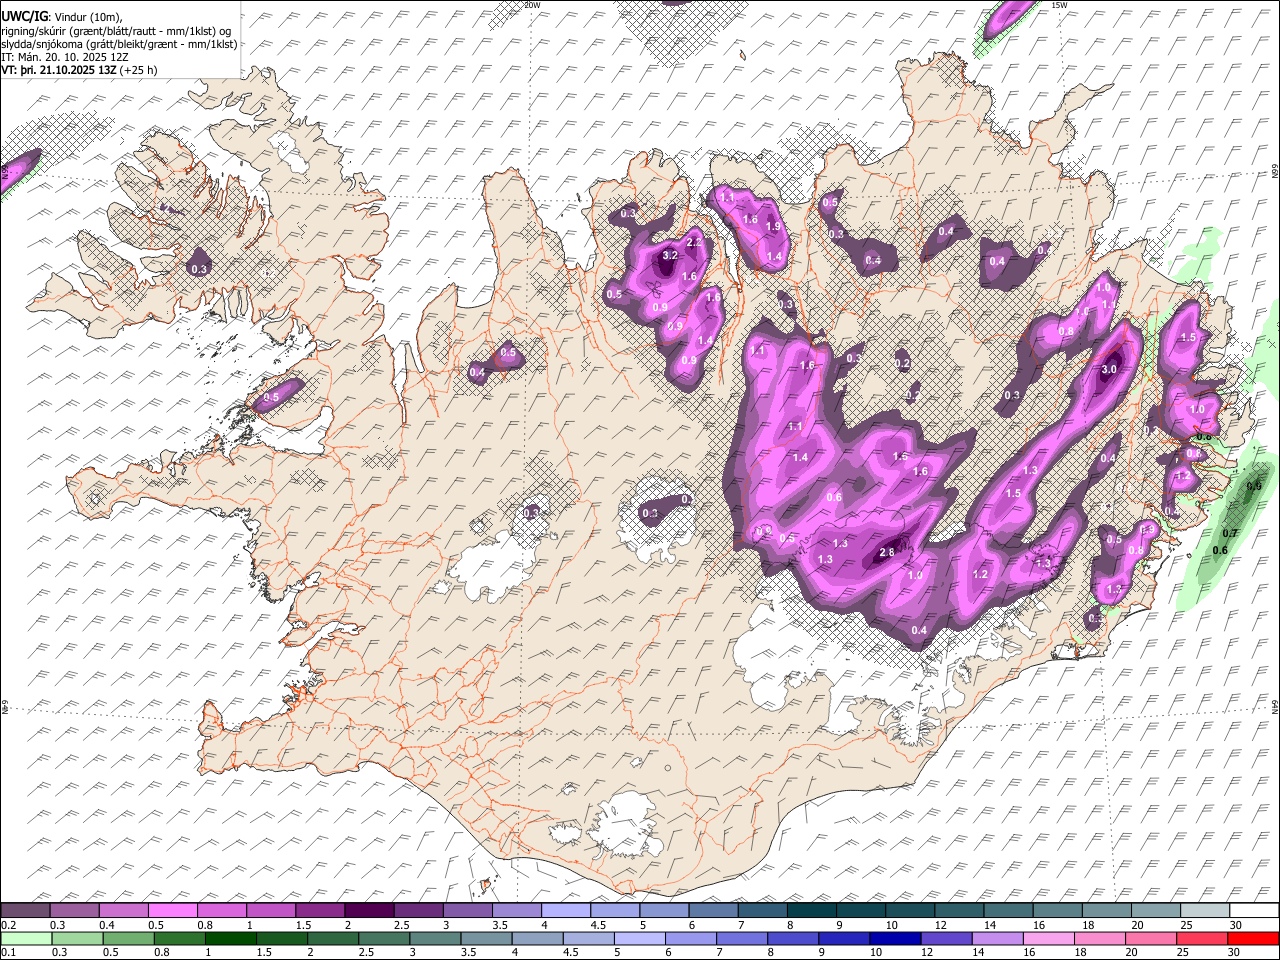
Task: Select the 3.0 value in eastern Iceland
Action: [x=1108, y=369]
